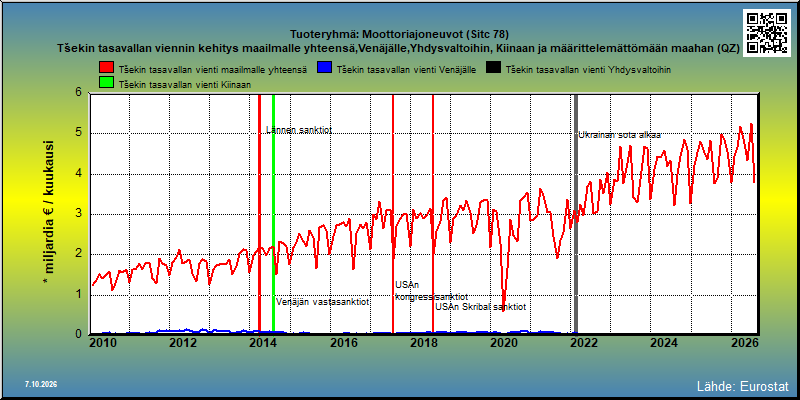Image resolution: width=800 pixels, height=400 pixels.
Task: Click the 'USAn Skribal sanktiot' annotation label
Action: [x=480, y=307]
